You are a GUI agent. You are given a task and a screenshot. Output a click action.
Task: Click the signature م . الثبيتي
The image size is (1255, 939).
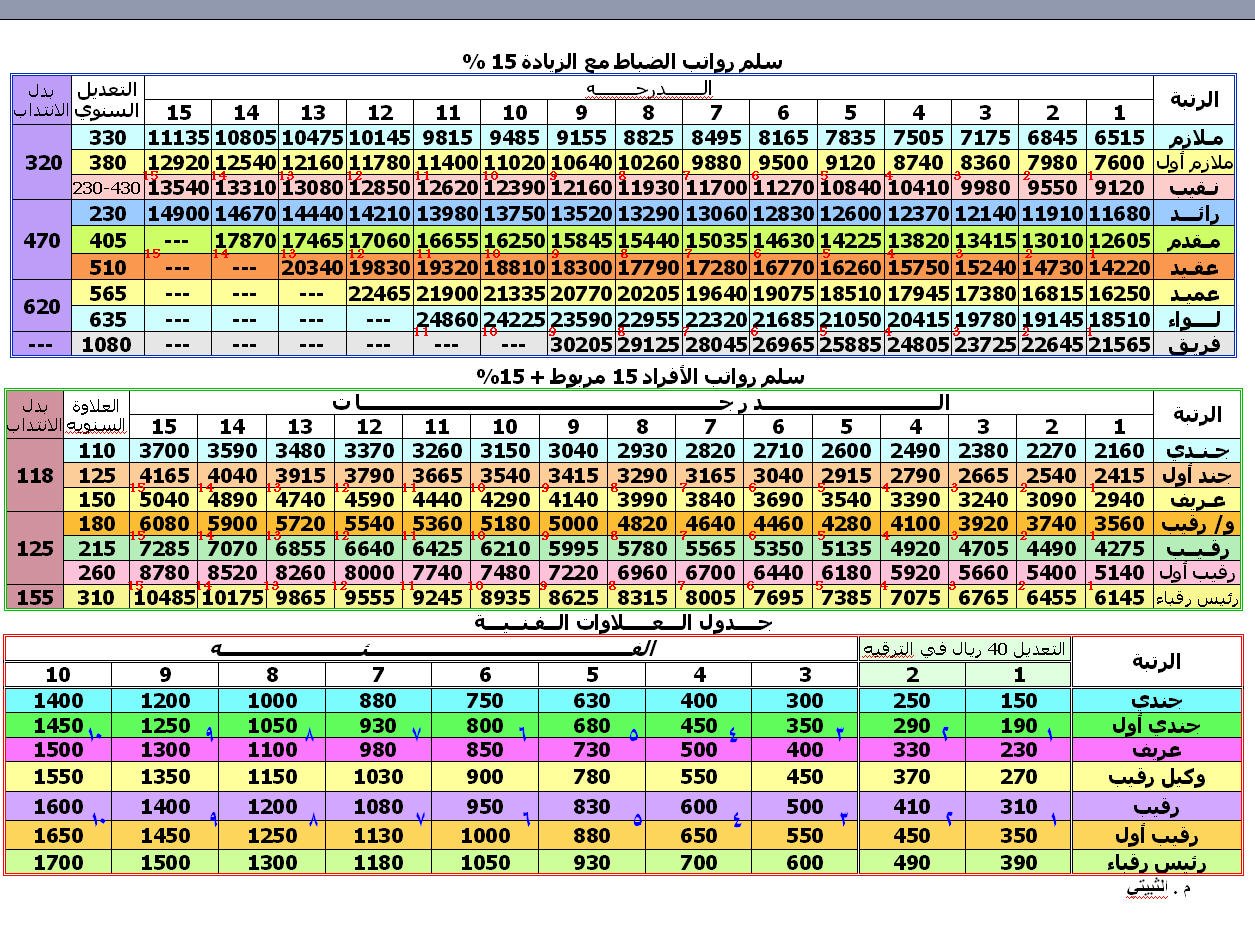[x=1158, y=887]
